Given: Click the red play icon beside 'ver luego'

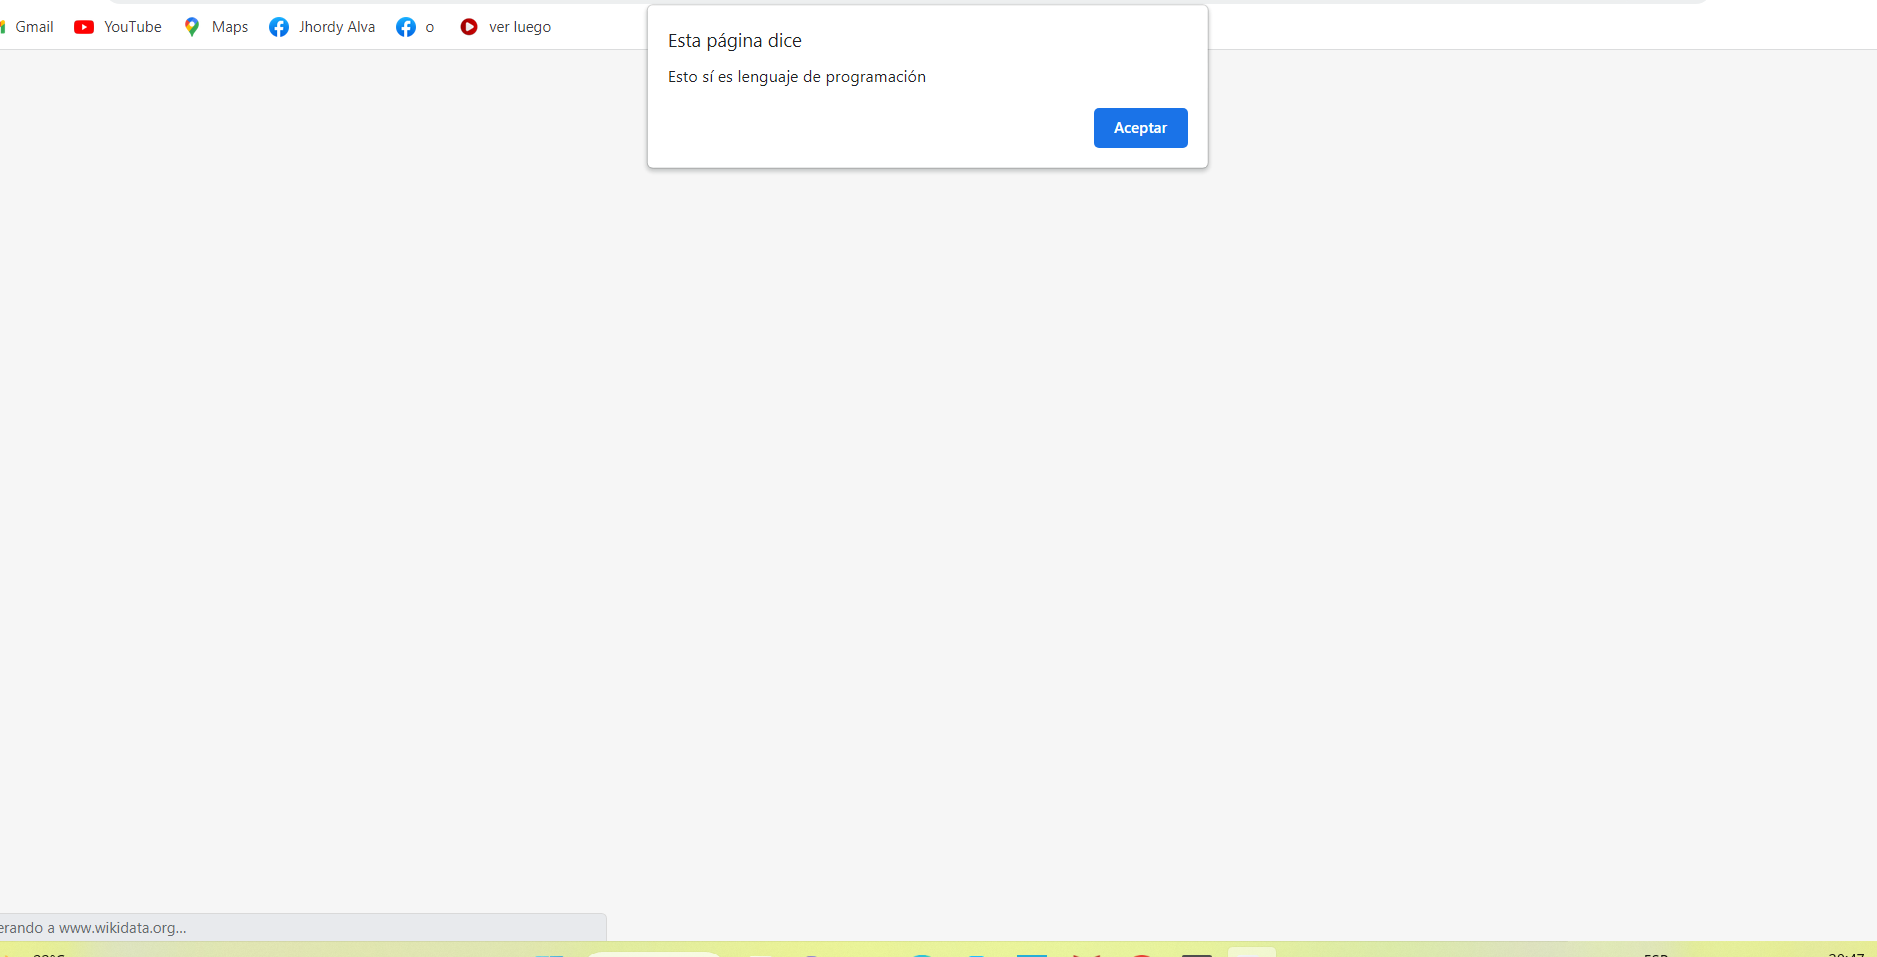Looking at the screenshot, I should click(x=469, y=27).
